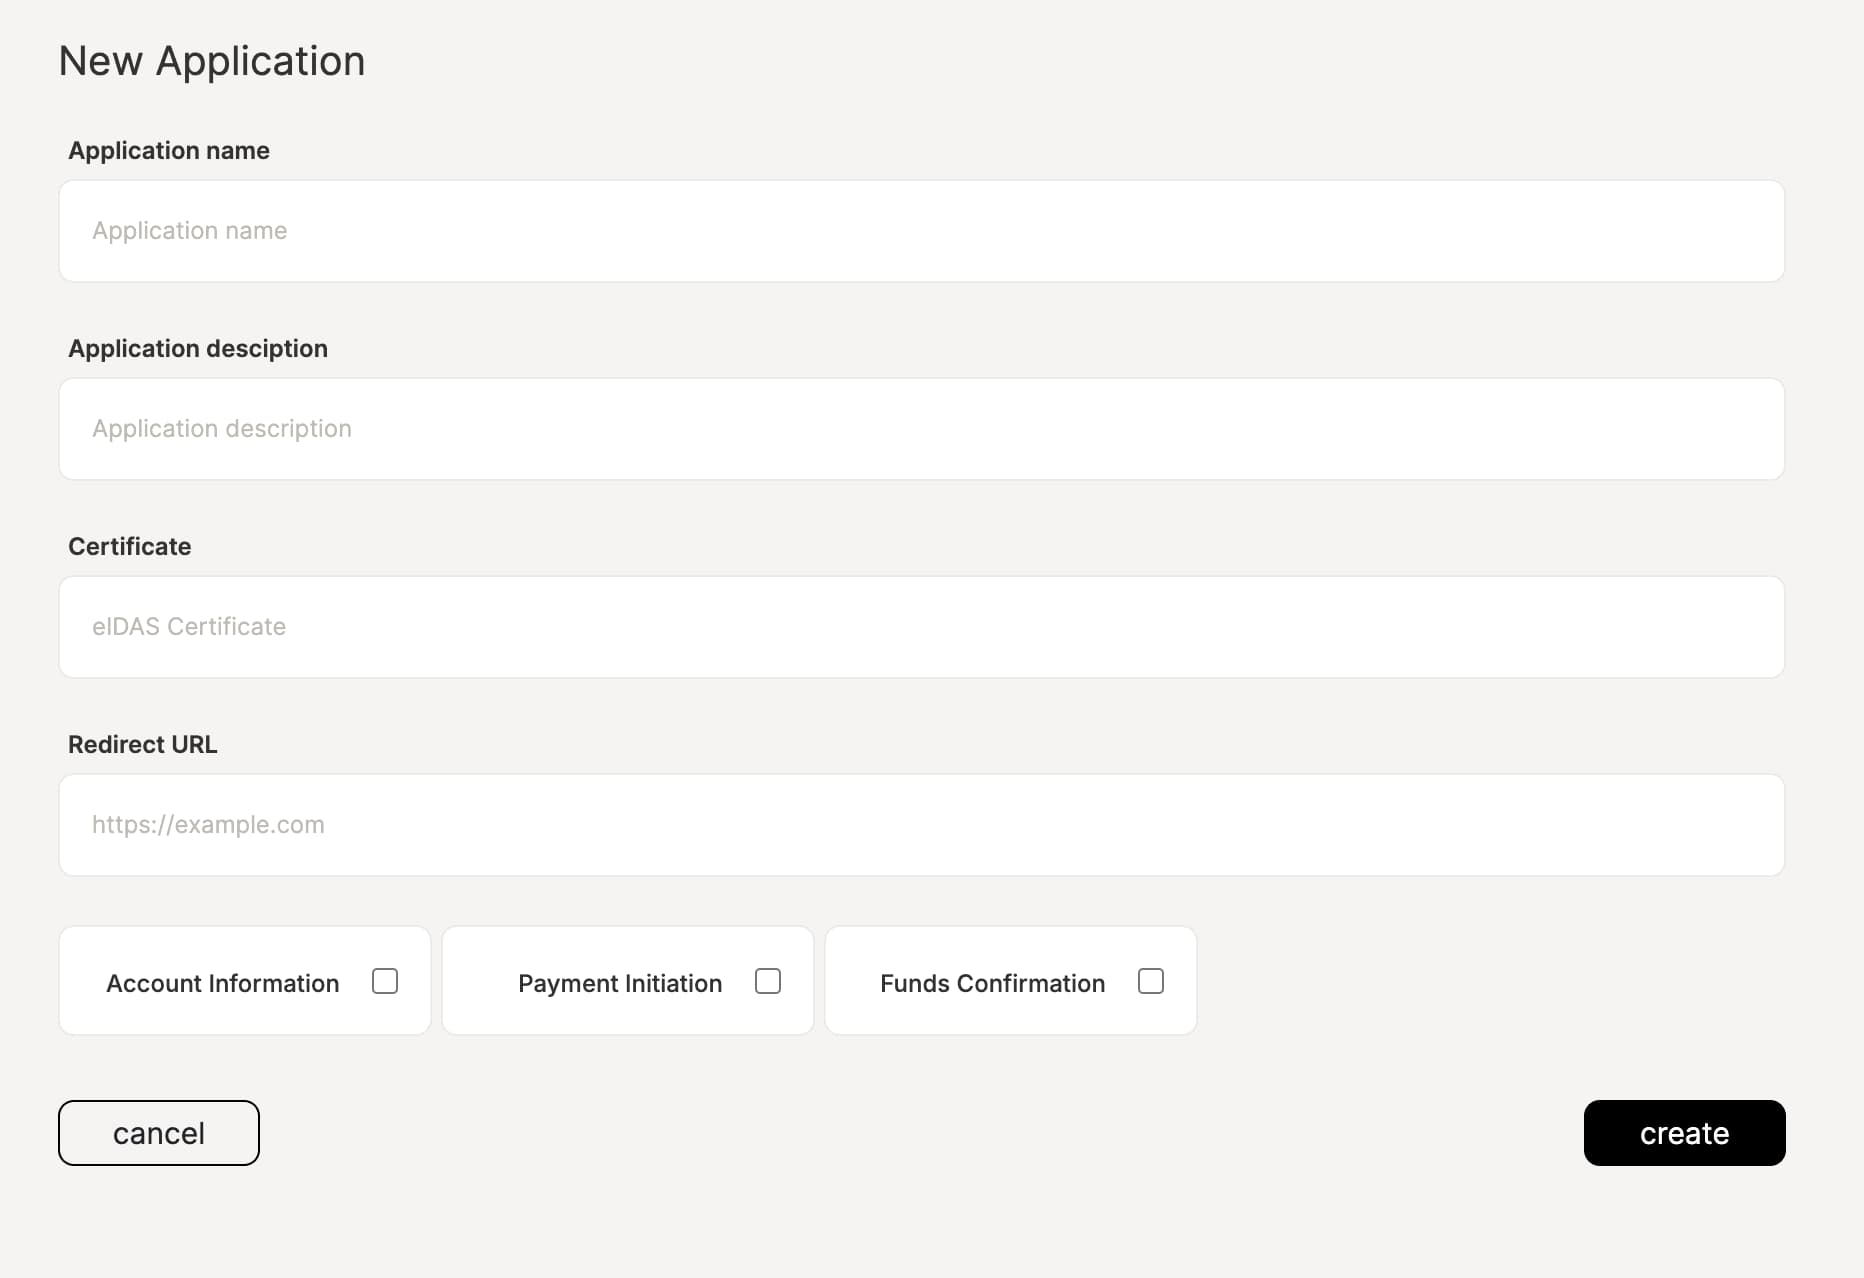The width and height of the screenshot is (1864, 1278).
Task: Enable the Funds Confirmation checkbox
Action: pos(1151,981)
